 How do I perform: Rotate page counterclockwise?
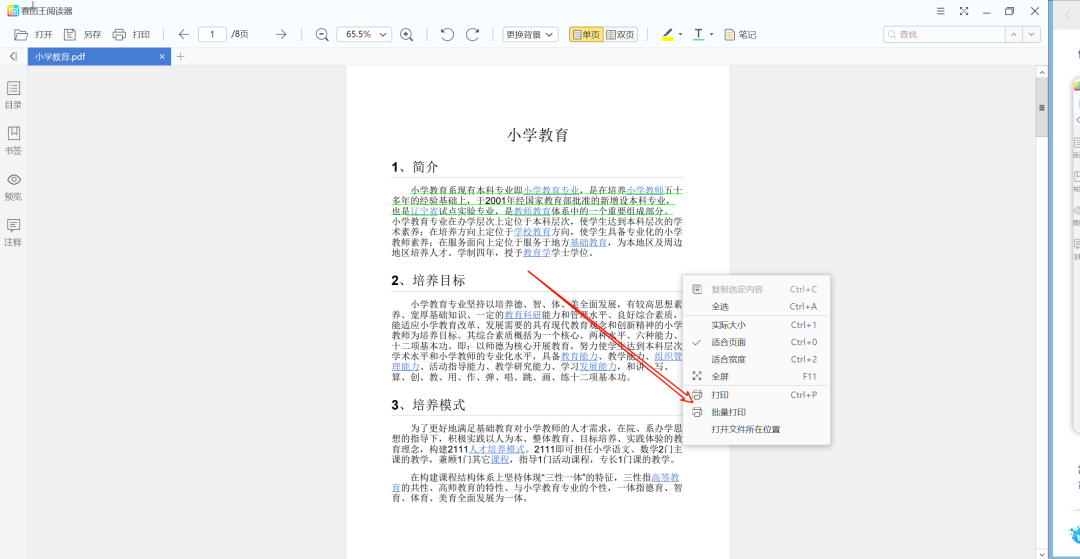click(x=447, y=34)
